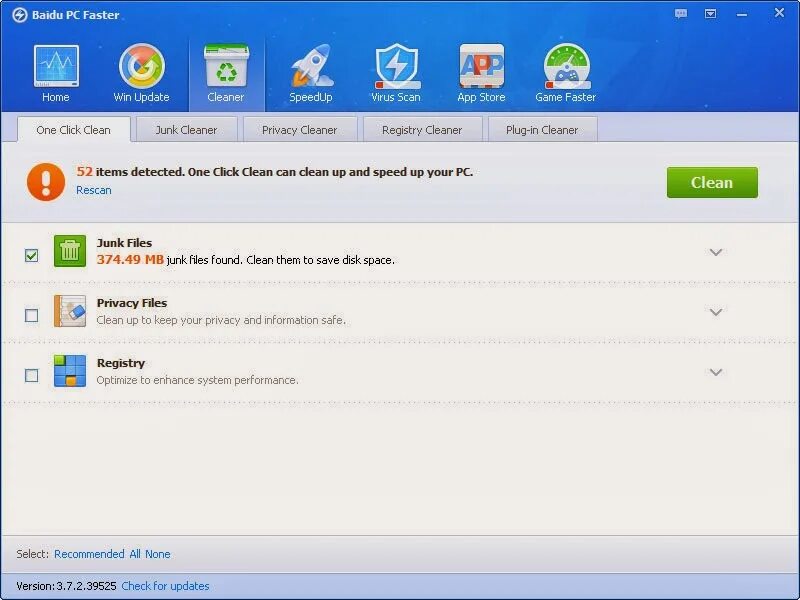The height and width of the screenshot is (600, 800).
Task: Open the title bar dropdown menu icon
Action: coord(710,14)
